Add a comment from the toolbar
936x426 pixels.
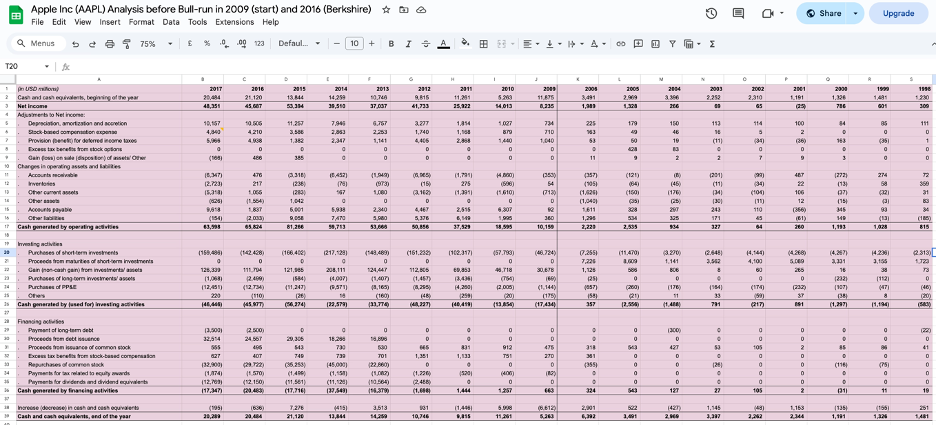pos(638,44)
